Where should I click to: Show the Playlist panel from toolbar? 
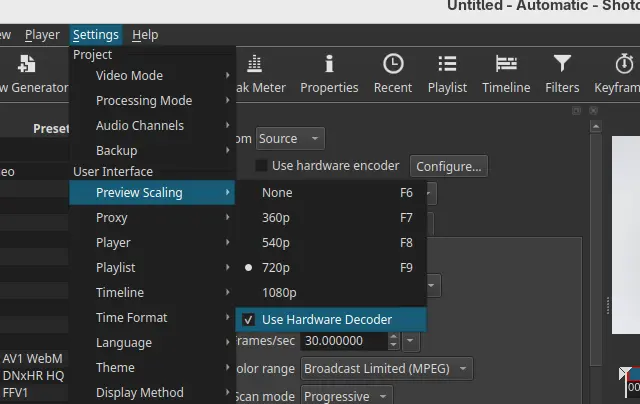[x=447, y=66]
